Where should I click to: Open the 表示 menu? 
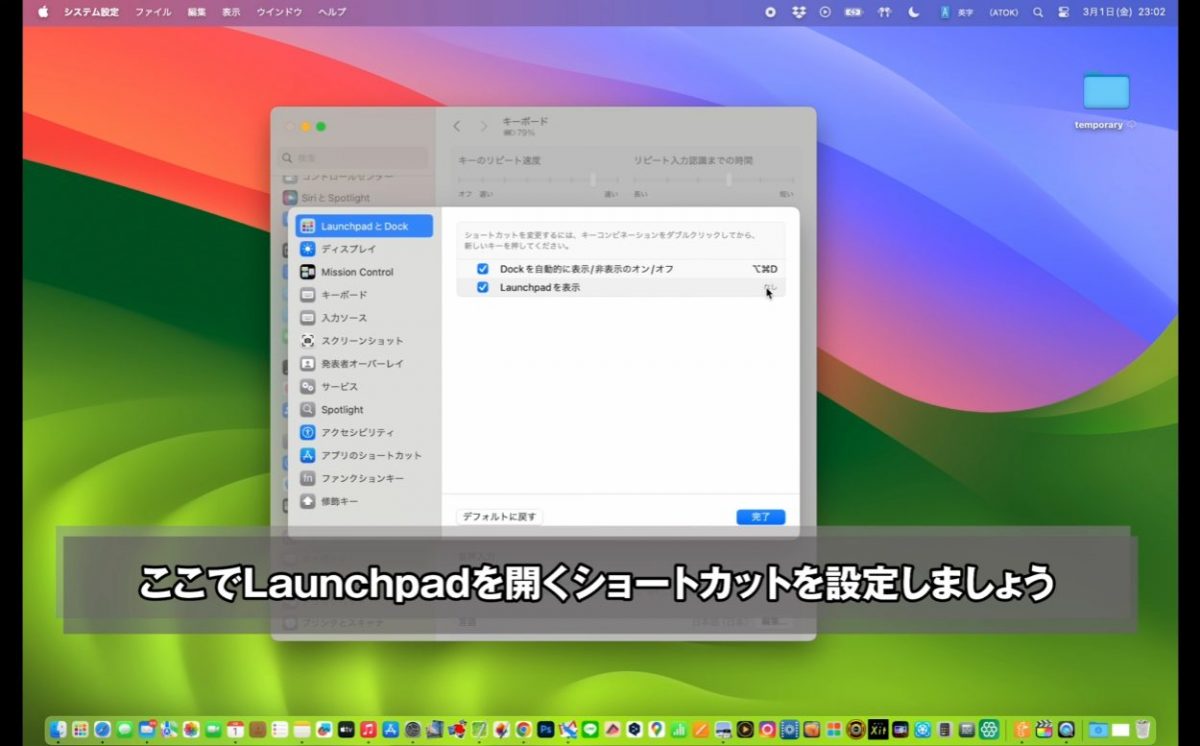pyautogui.click(x=231, y=12)
